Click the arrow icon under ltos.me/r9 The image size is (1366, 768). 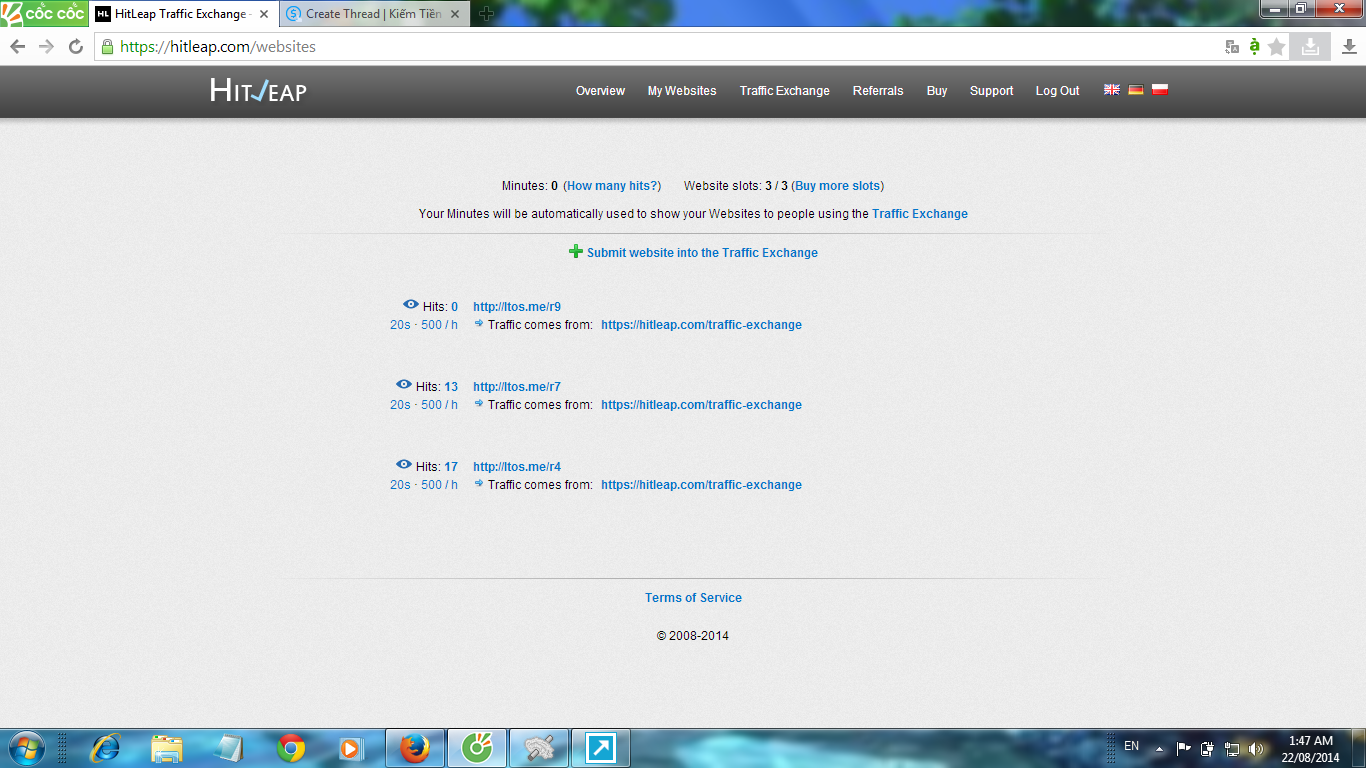click(x=479, y=323)
